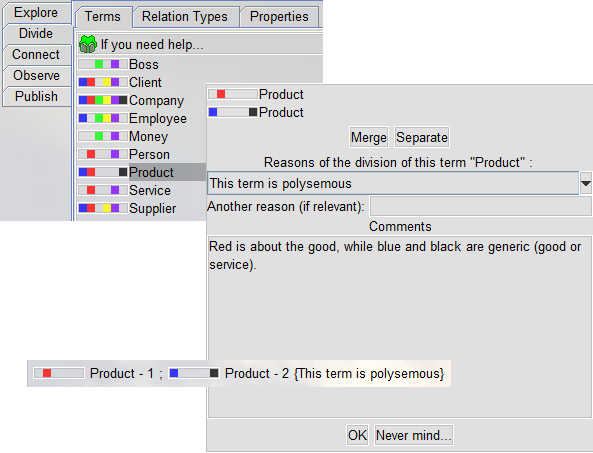Image resolution: width=593 pixels, height=453 pixels.
Task: Select the red-only Product entry in dialog
Action: (256, 95)
